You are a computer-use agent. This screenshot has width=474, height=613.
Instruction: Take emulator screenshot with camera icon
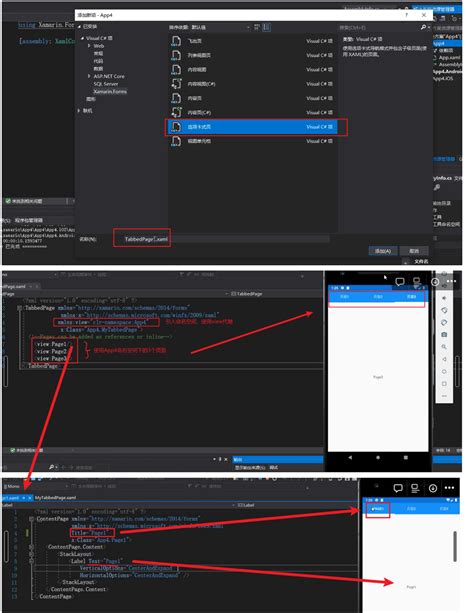444,335
